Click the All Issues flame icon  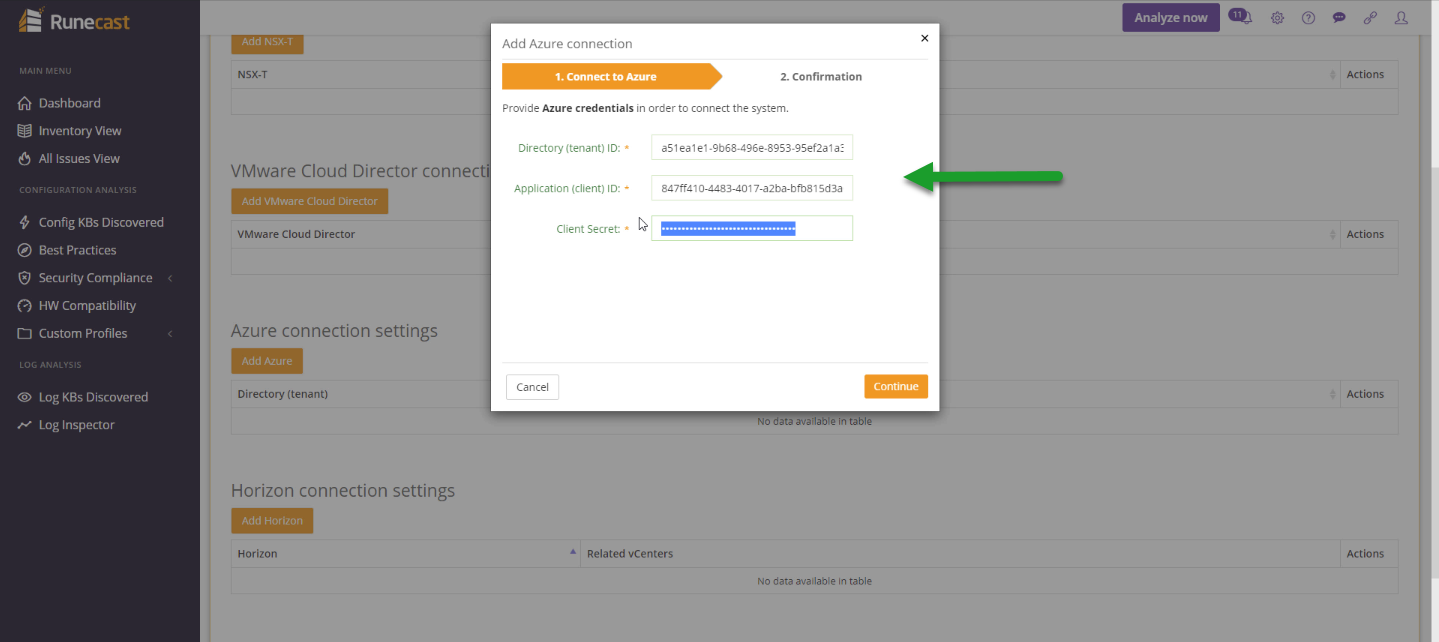pyautogui.click(x=25, y=158)
